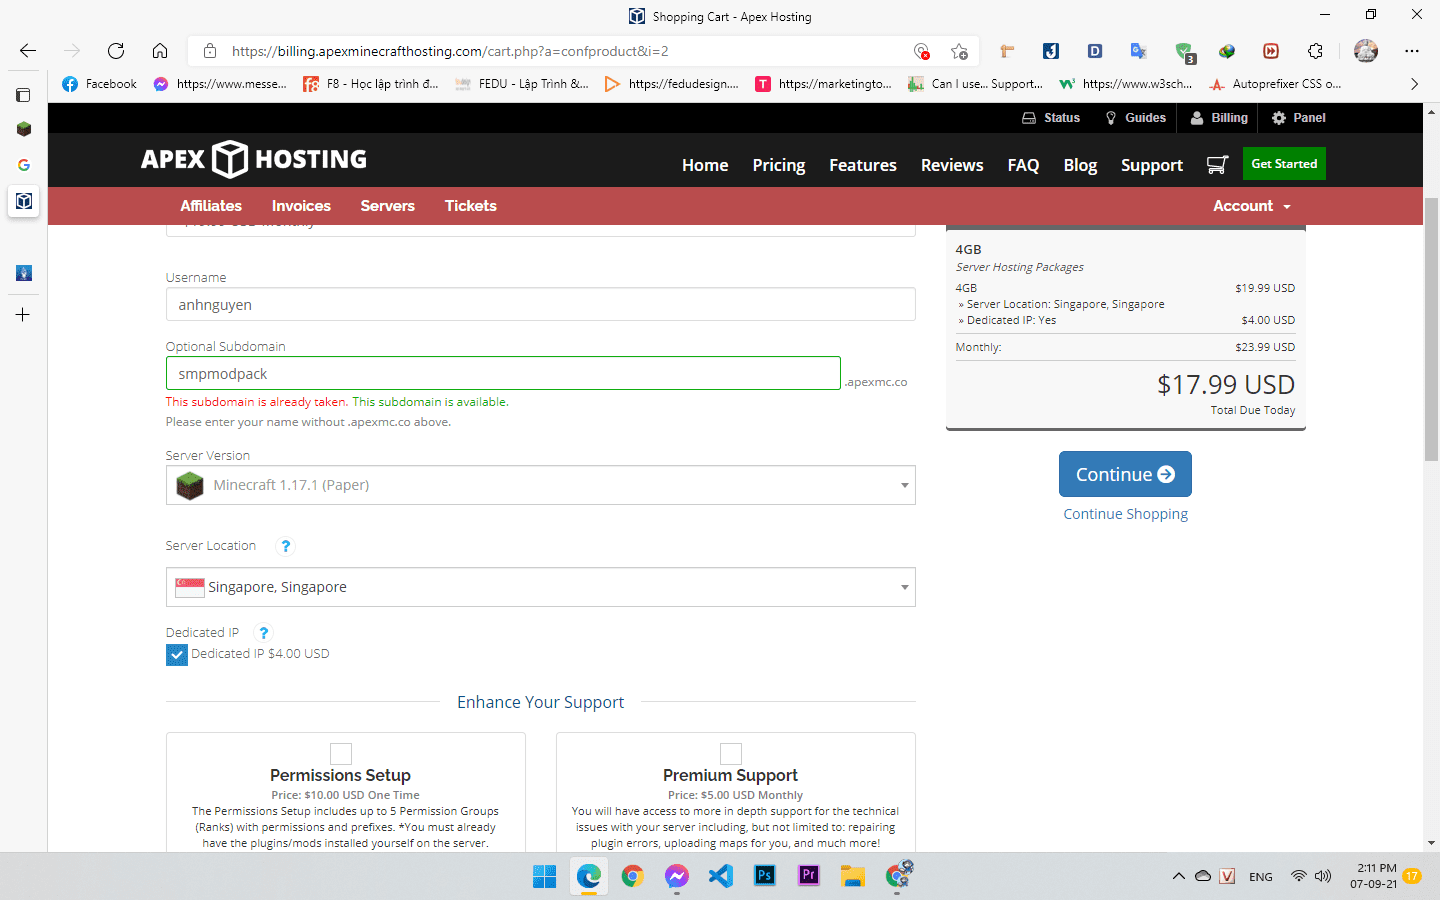Image resolution: width=1440 pixels, height=900 pixels.
Task: Open the Windows Start menu
Action: click(x=545, y=877)
